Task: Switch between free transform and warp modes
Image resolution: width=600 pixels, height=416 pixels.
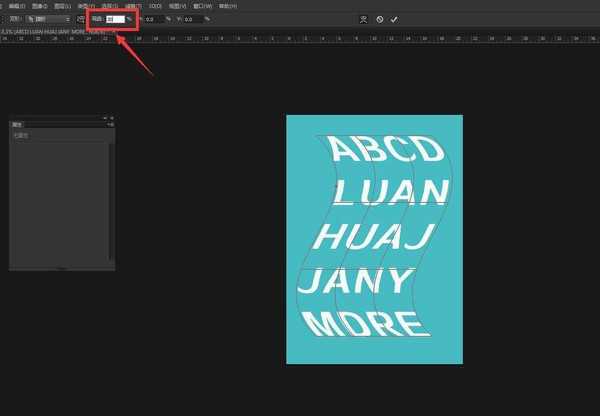Action: coord(363,19)
